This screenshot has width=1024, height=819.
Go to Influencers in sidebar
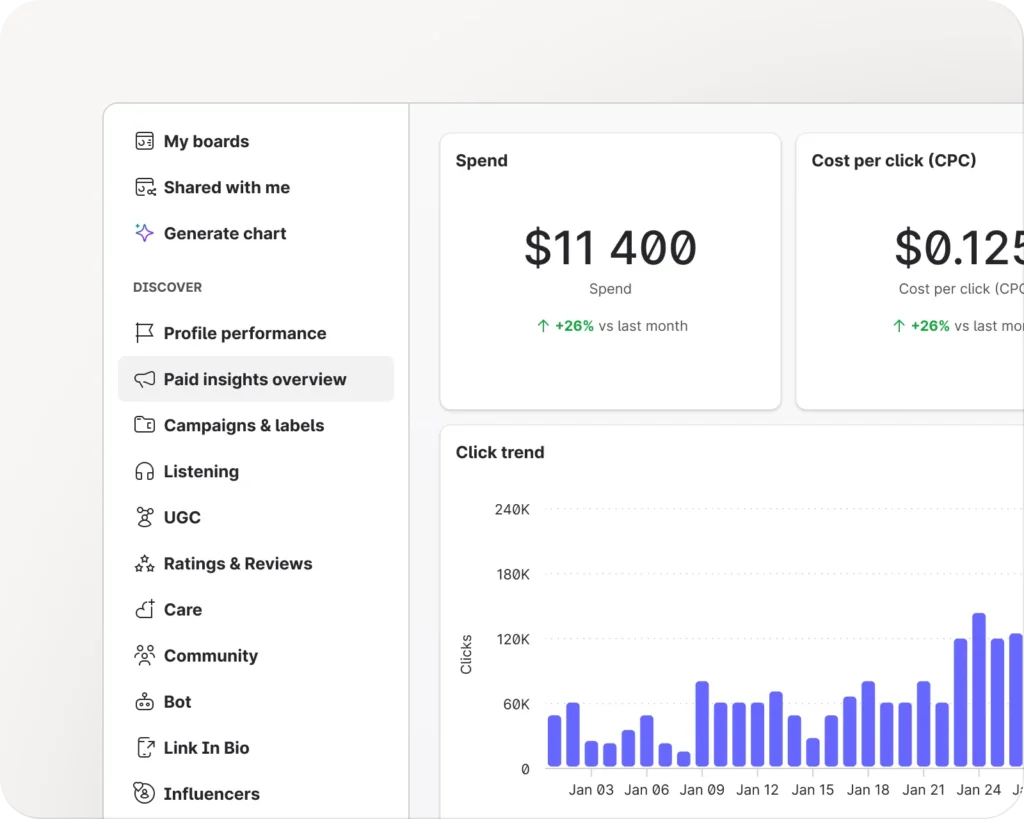click(211, 794)
